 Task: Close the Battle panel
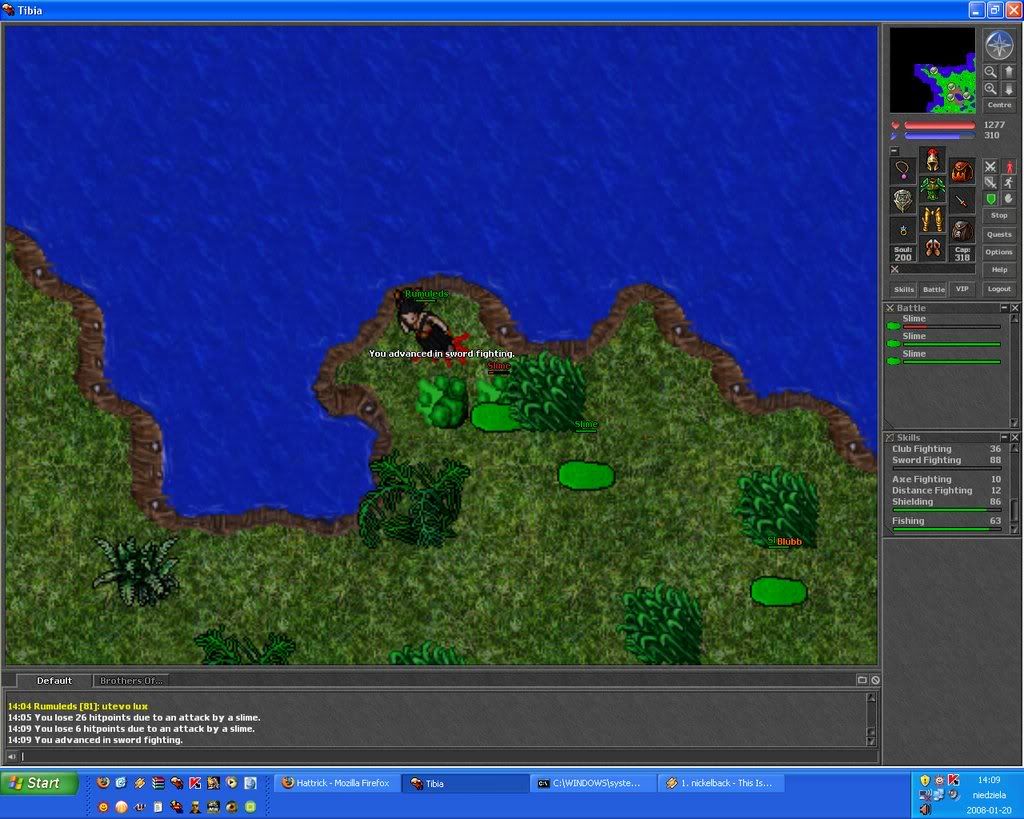pyautogui.click(x=1015, y=308)
